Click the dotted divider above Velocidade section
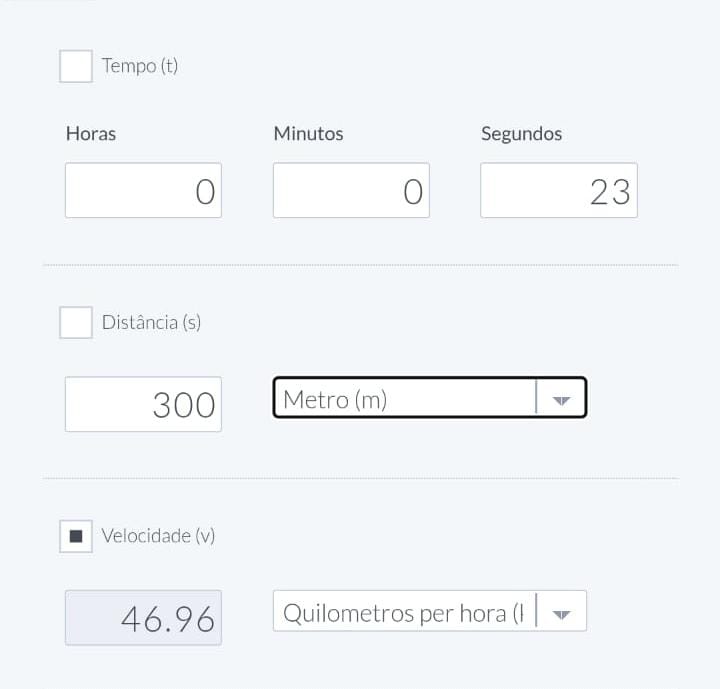The image size is (720, 689). click(x=360, y=478)
